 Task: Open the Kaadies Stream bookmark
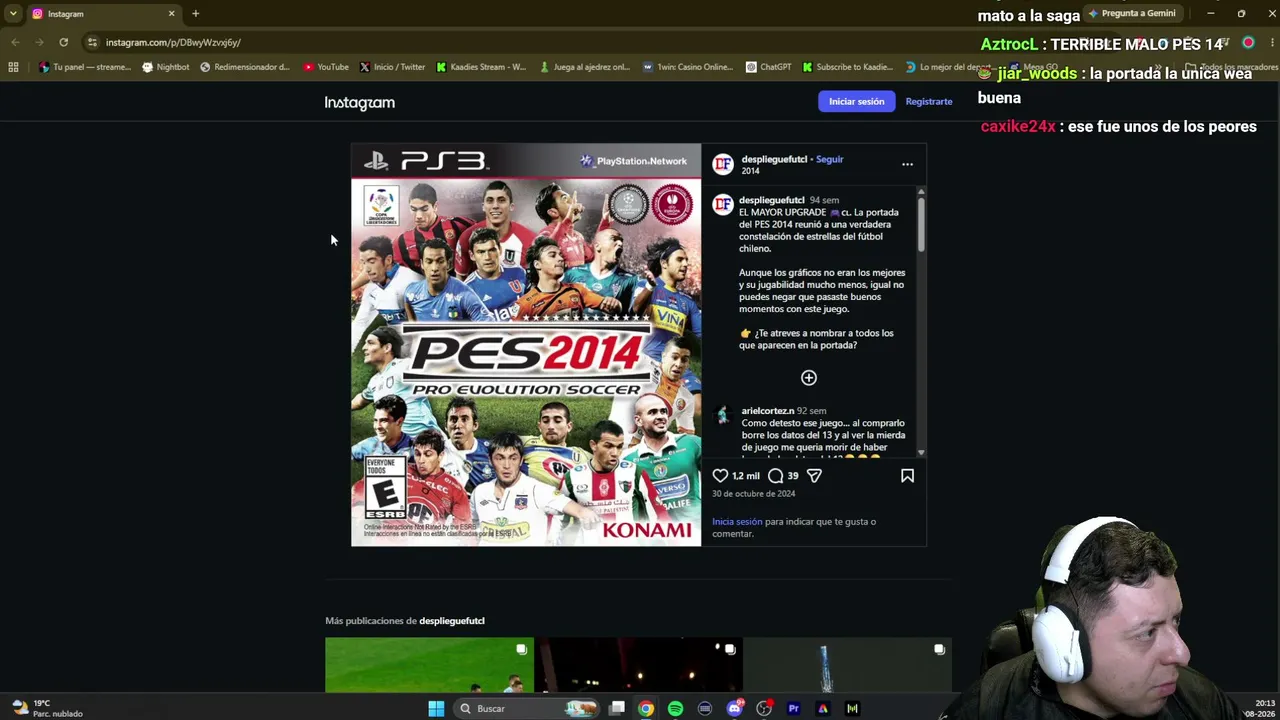[481, 67]
